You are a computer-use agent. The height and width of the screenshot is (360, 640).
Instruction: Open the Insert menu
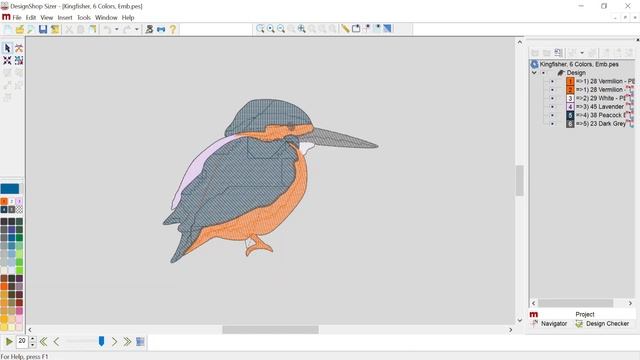[65, 18]
